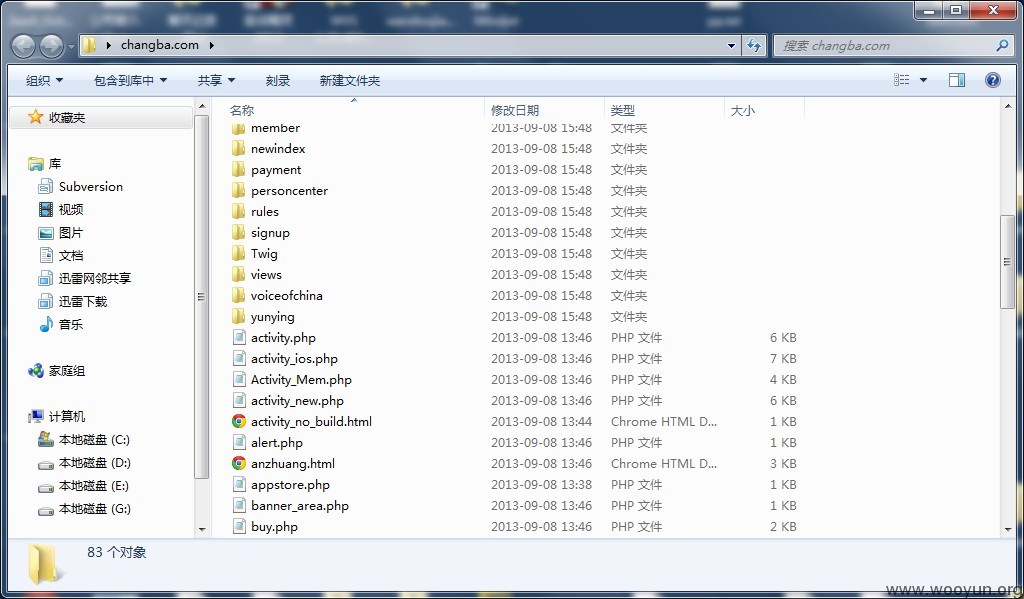The height and width of the screenshot is (599, 1024).
Task: Select the signup folder icon
Action: tap(238, 232)
